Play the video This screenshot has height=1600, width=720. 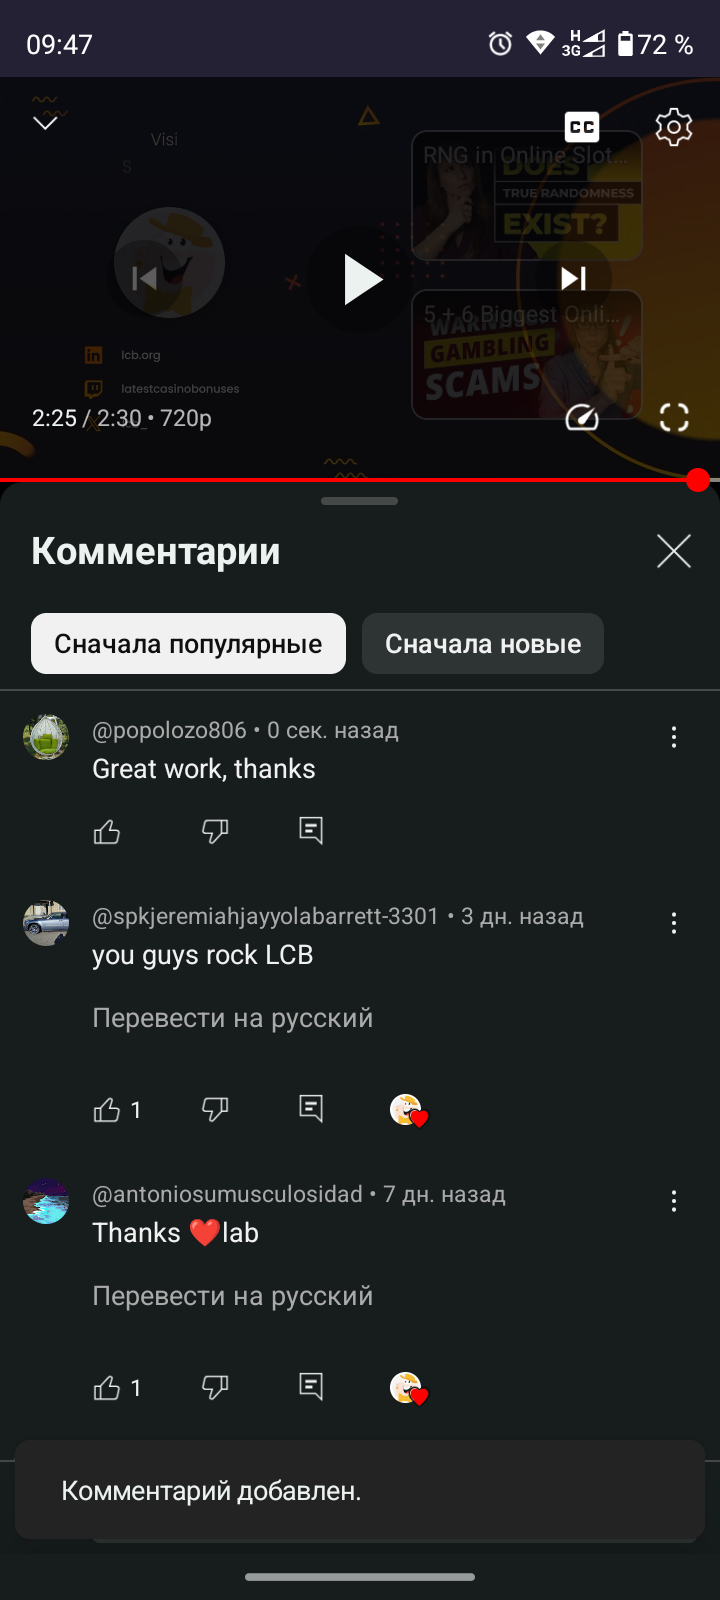tap(361, 279)
